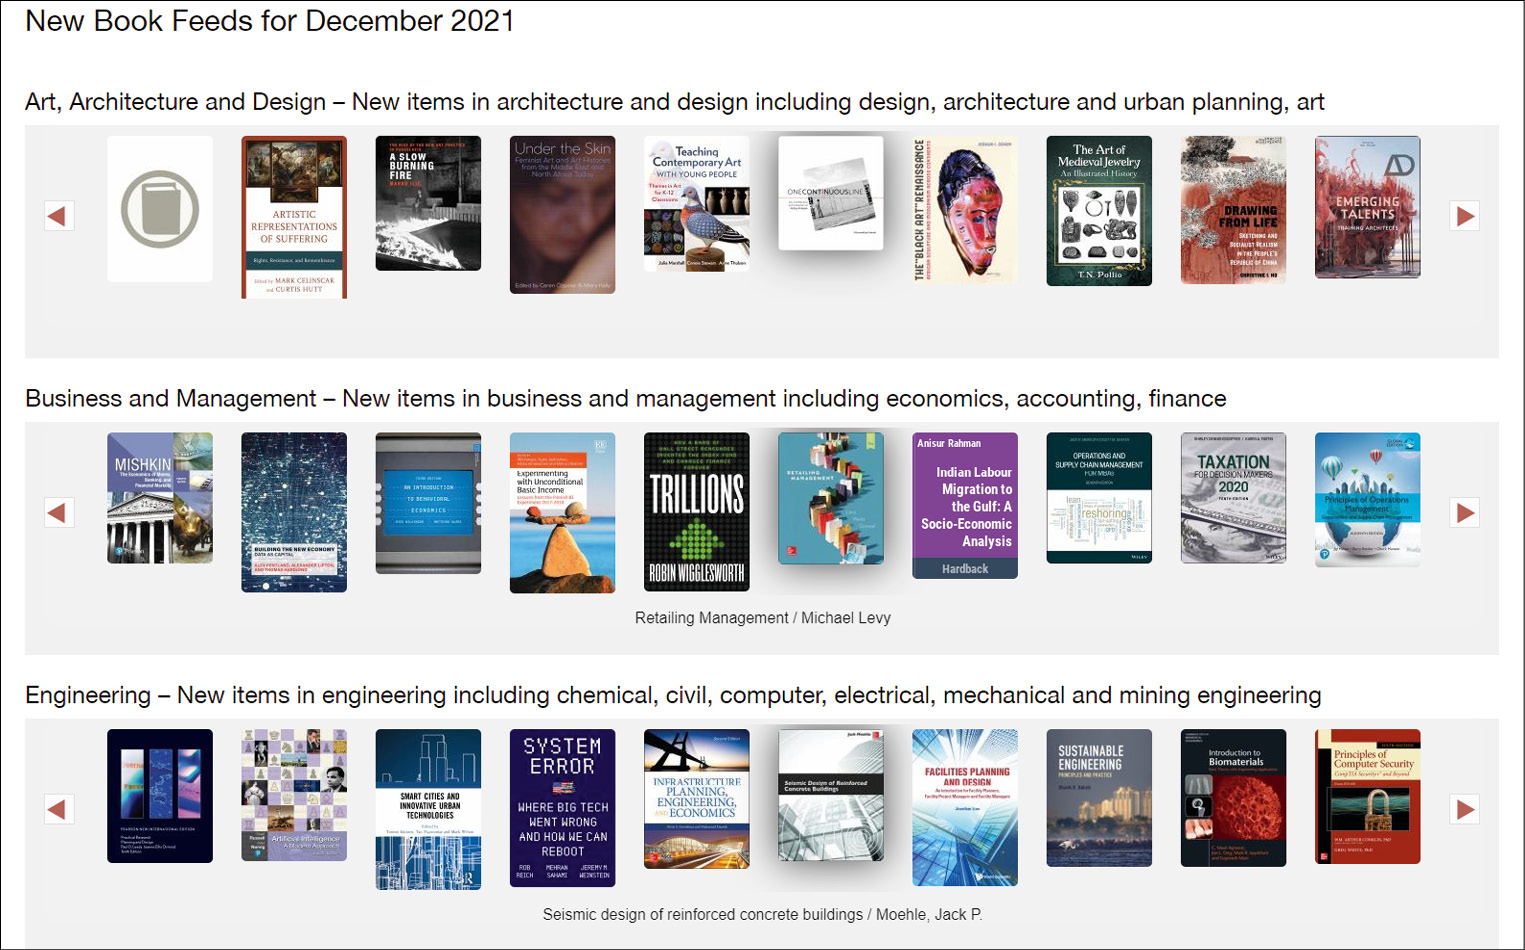Open The Art of Medieval Jewelry cover

[1099, 211]
